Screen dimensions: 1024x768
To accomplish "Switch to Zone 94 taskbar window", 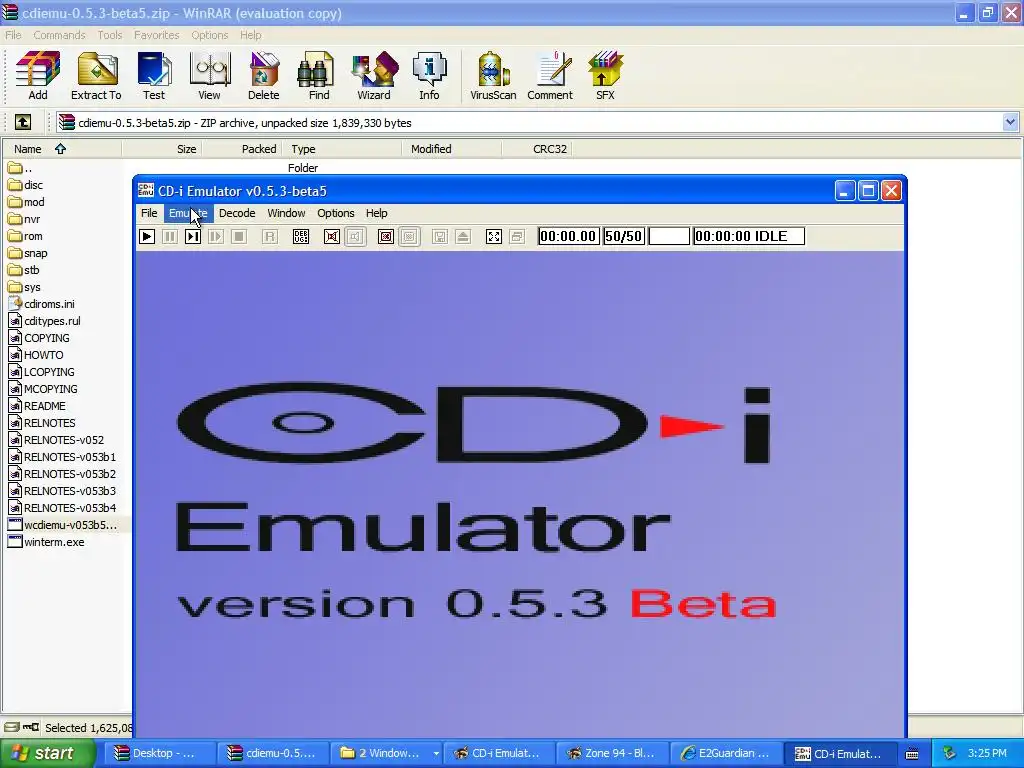I will tap(613, 753).
